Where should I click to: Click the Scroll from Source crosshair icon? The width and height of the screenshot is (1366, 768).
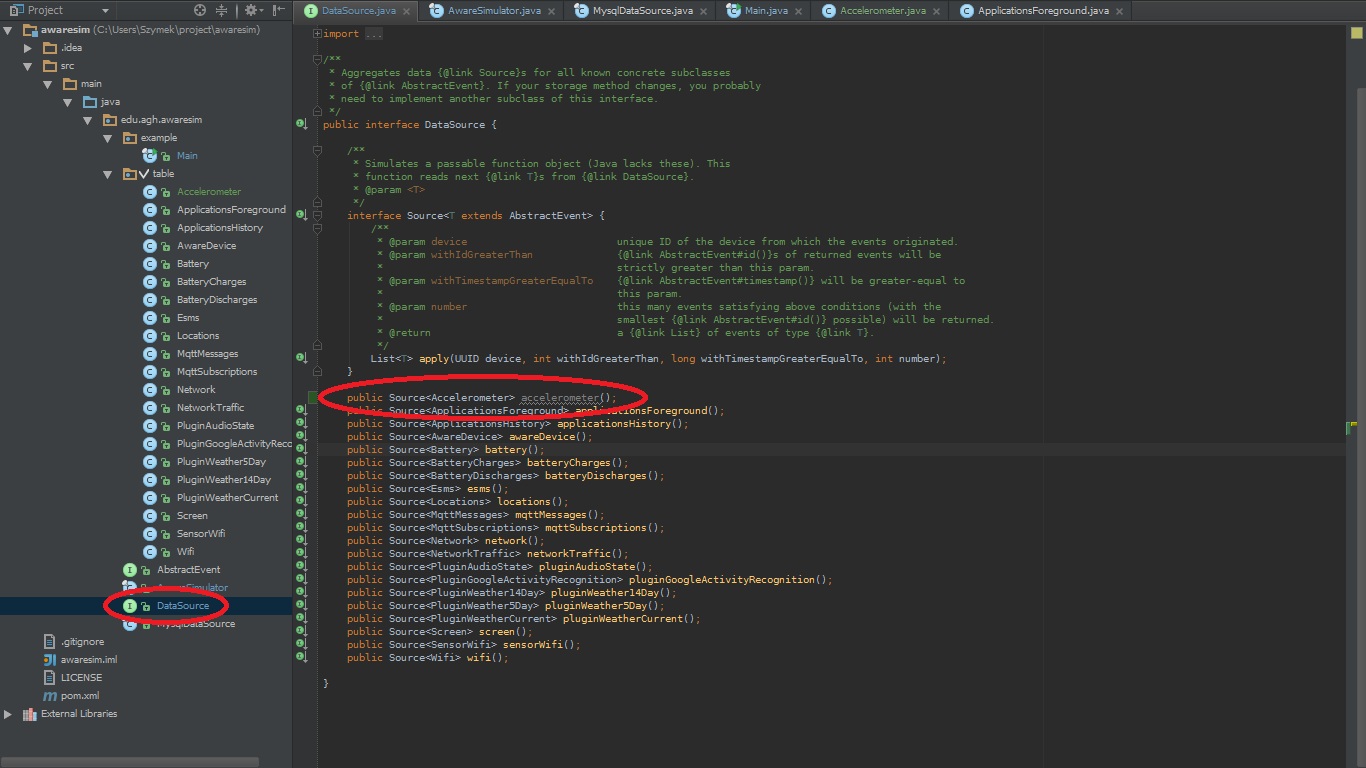[200, 10]
